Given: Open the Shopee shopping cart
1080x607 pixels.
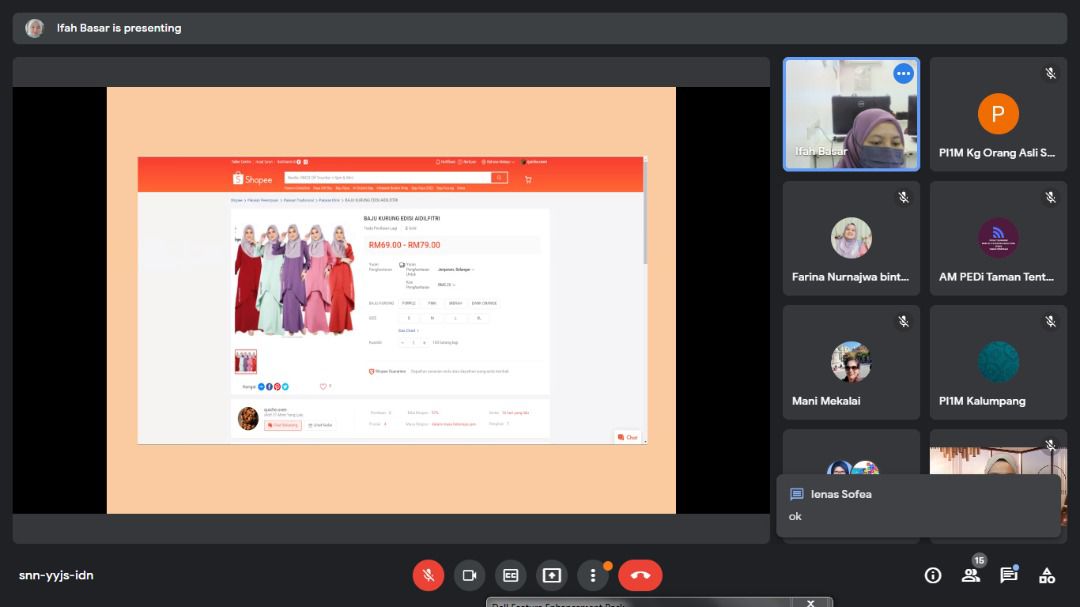Looking at the screenshot, I should click(528, 179).
